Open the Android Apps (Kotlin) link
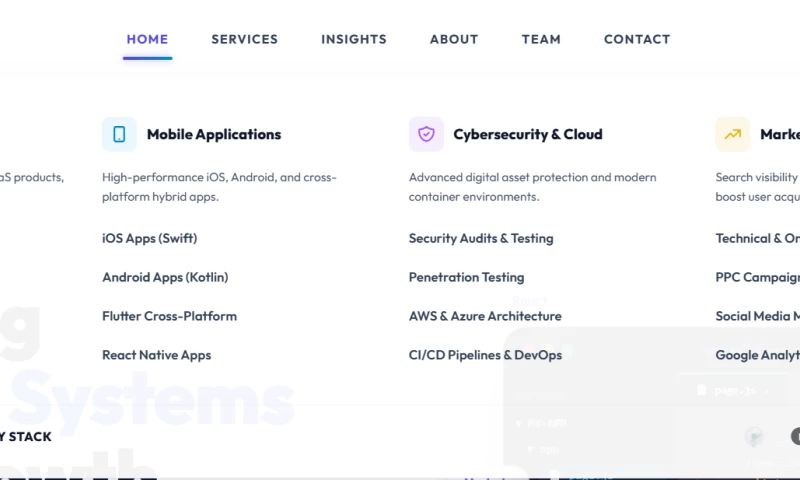 (x=165, y=277)
